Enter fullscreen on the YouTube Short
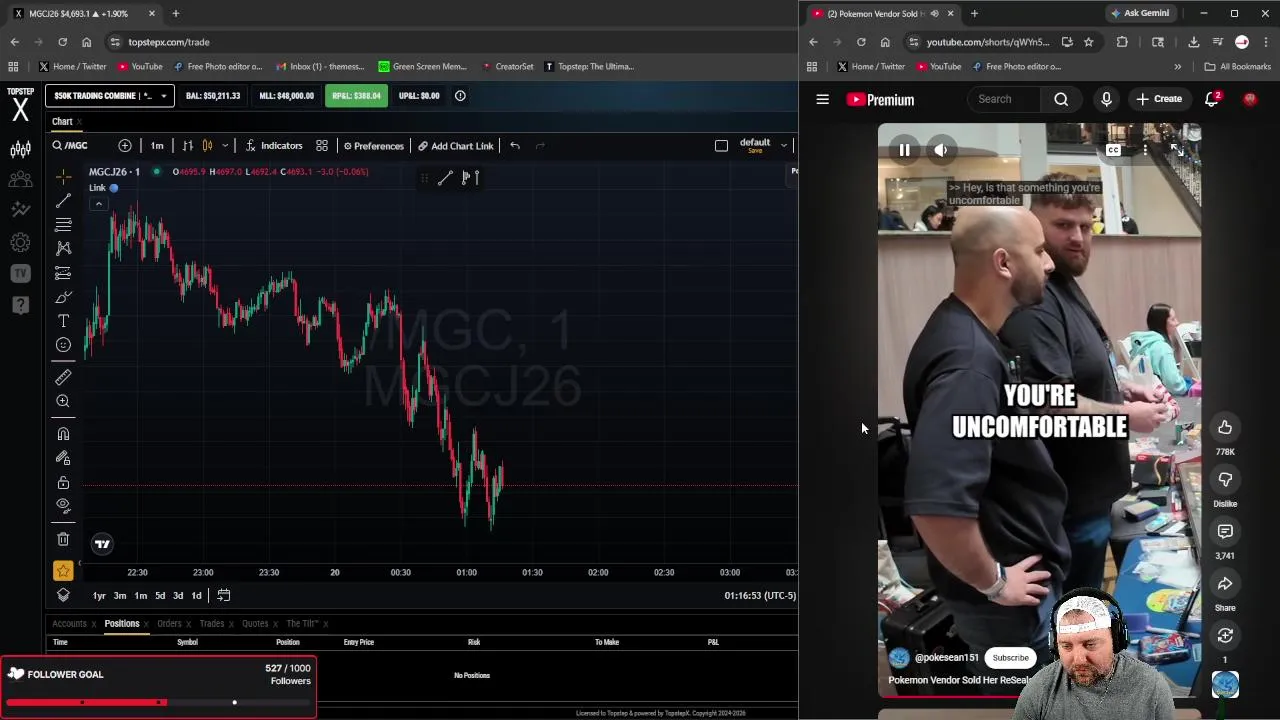This screenshot has height=720, width=1280. tap(1177, 150)
